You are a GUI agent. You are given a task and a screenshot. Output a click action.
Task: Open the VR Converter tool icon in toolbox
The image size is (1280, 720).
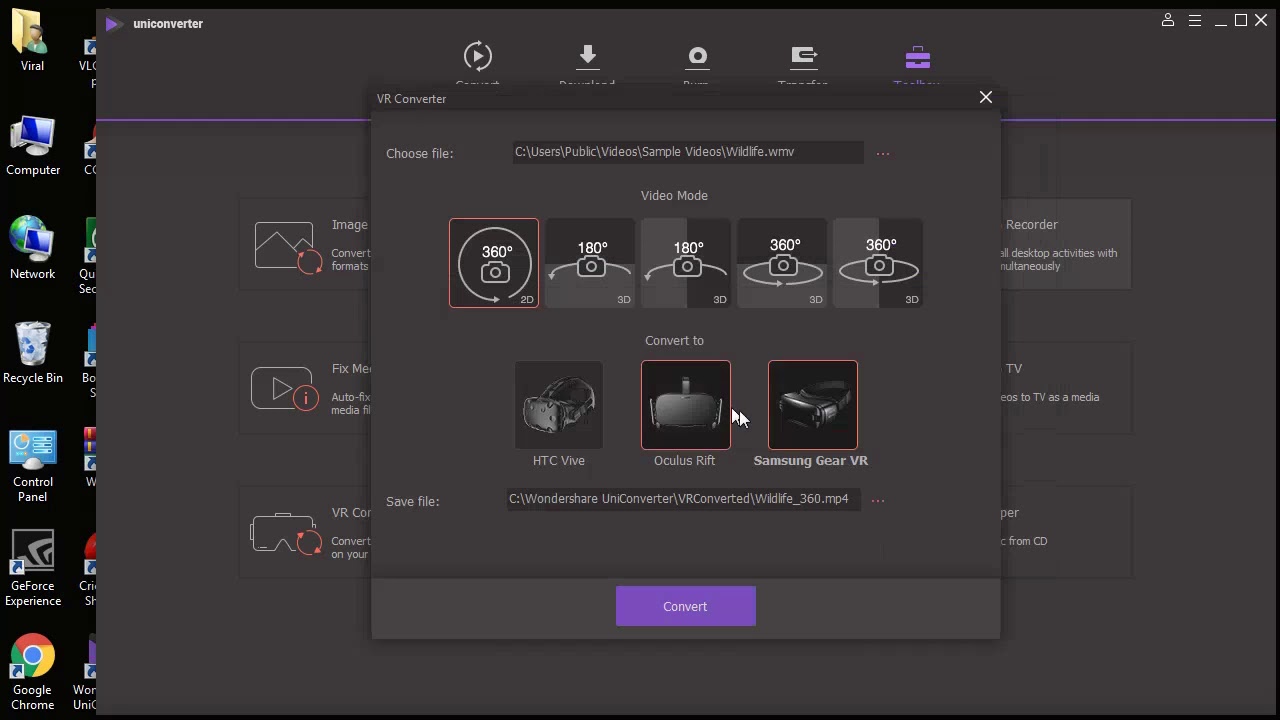coord(286,533)
